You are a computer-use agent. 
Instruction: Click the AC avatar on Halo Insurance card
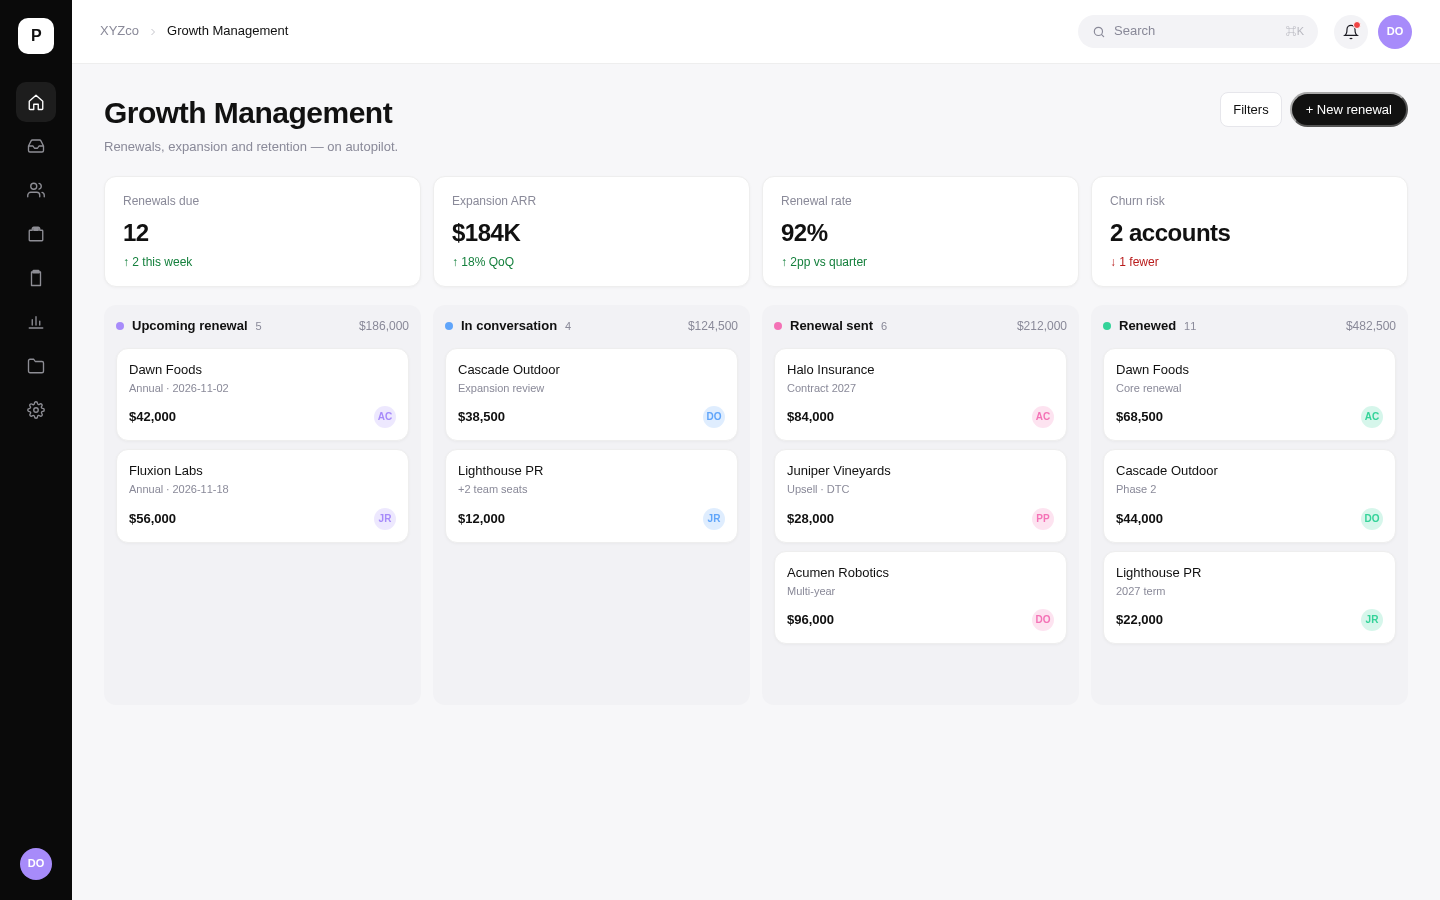coord(1043,417)
